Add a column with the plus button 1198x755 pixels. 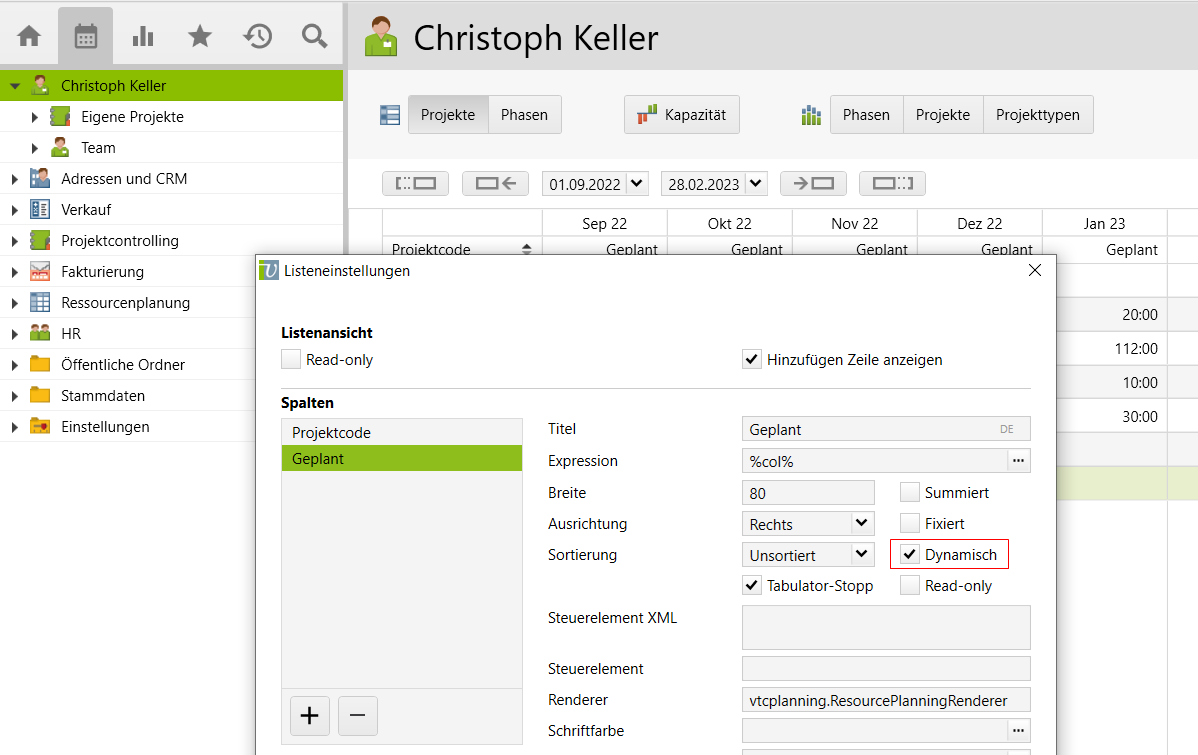(x=309, y=716)
